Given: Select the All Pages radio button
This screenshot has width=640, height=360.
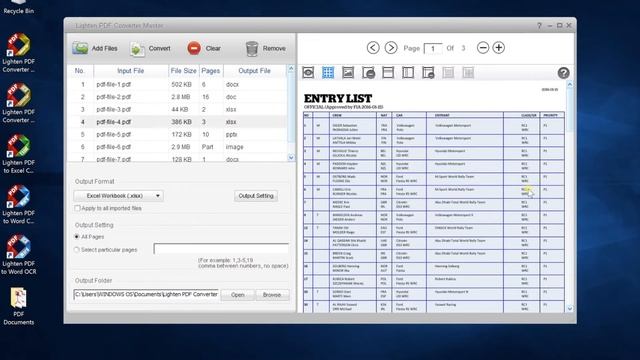Looking at the screenshot, I should coord(77,237).
